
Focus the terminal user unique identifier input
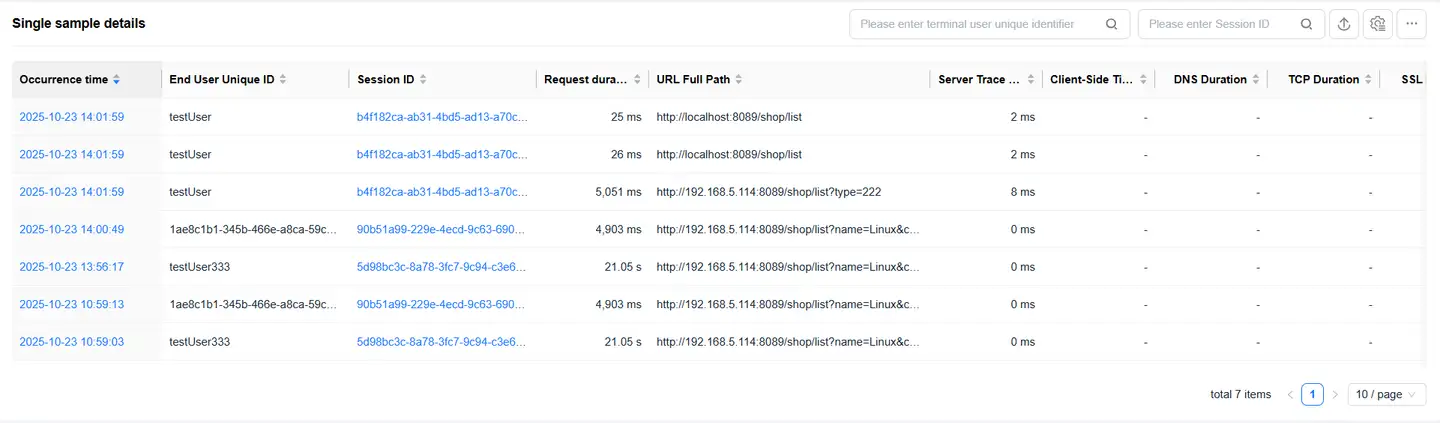(x=975, y=24)
